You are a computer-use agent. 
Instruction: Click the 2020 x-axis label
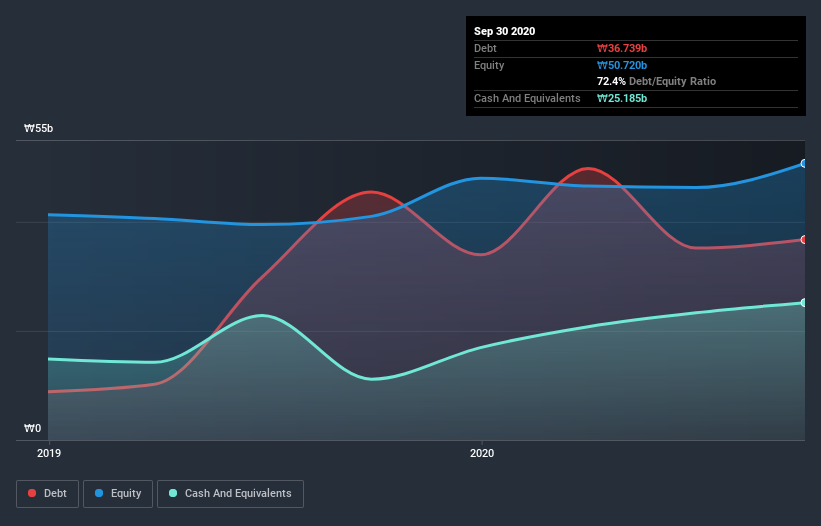(482, 453)
